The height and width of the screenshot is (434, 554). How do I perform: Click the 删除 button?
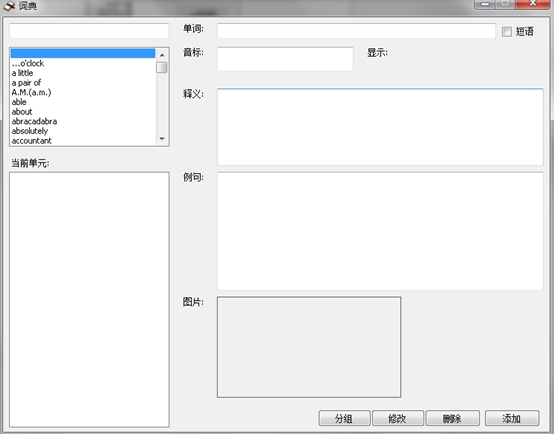click(x=453, y=418)
